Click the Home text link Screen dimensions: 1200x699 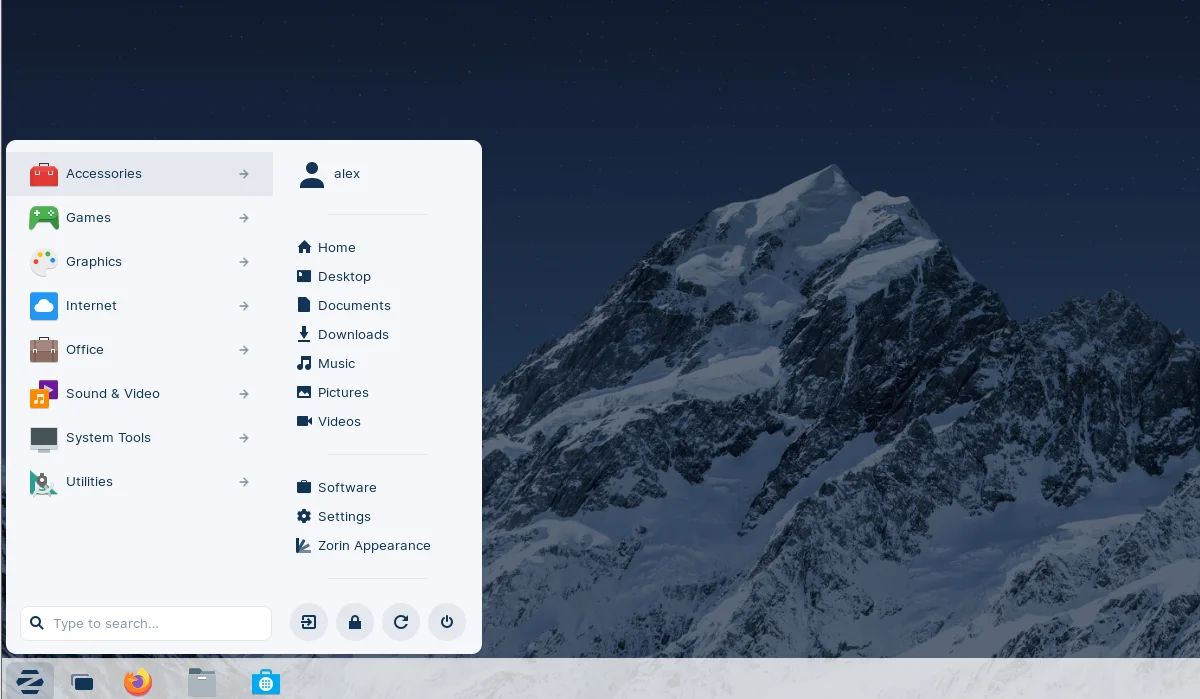click(x=337, y=248)
